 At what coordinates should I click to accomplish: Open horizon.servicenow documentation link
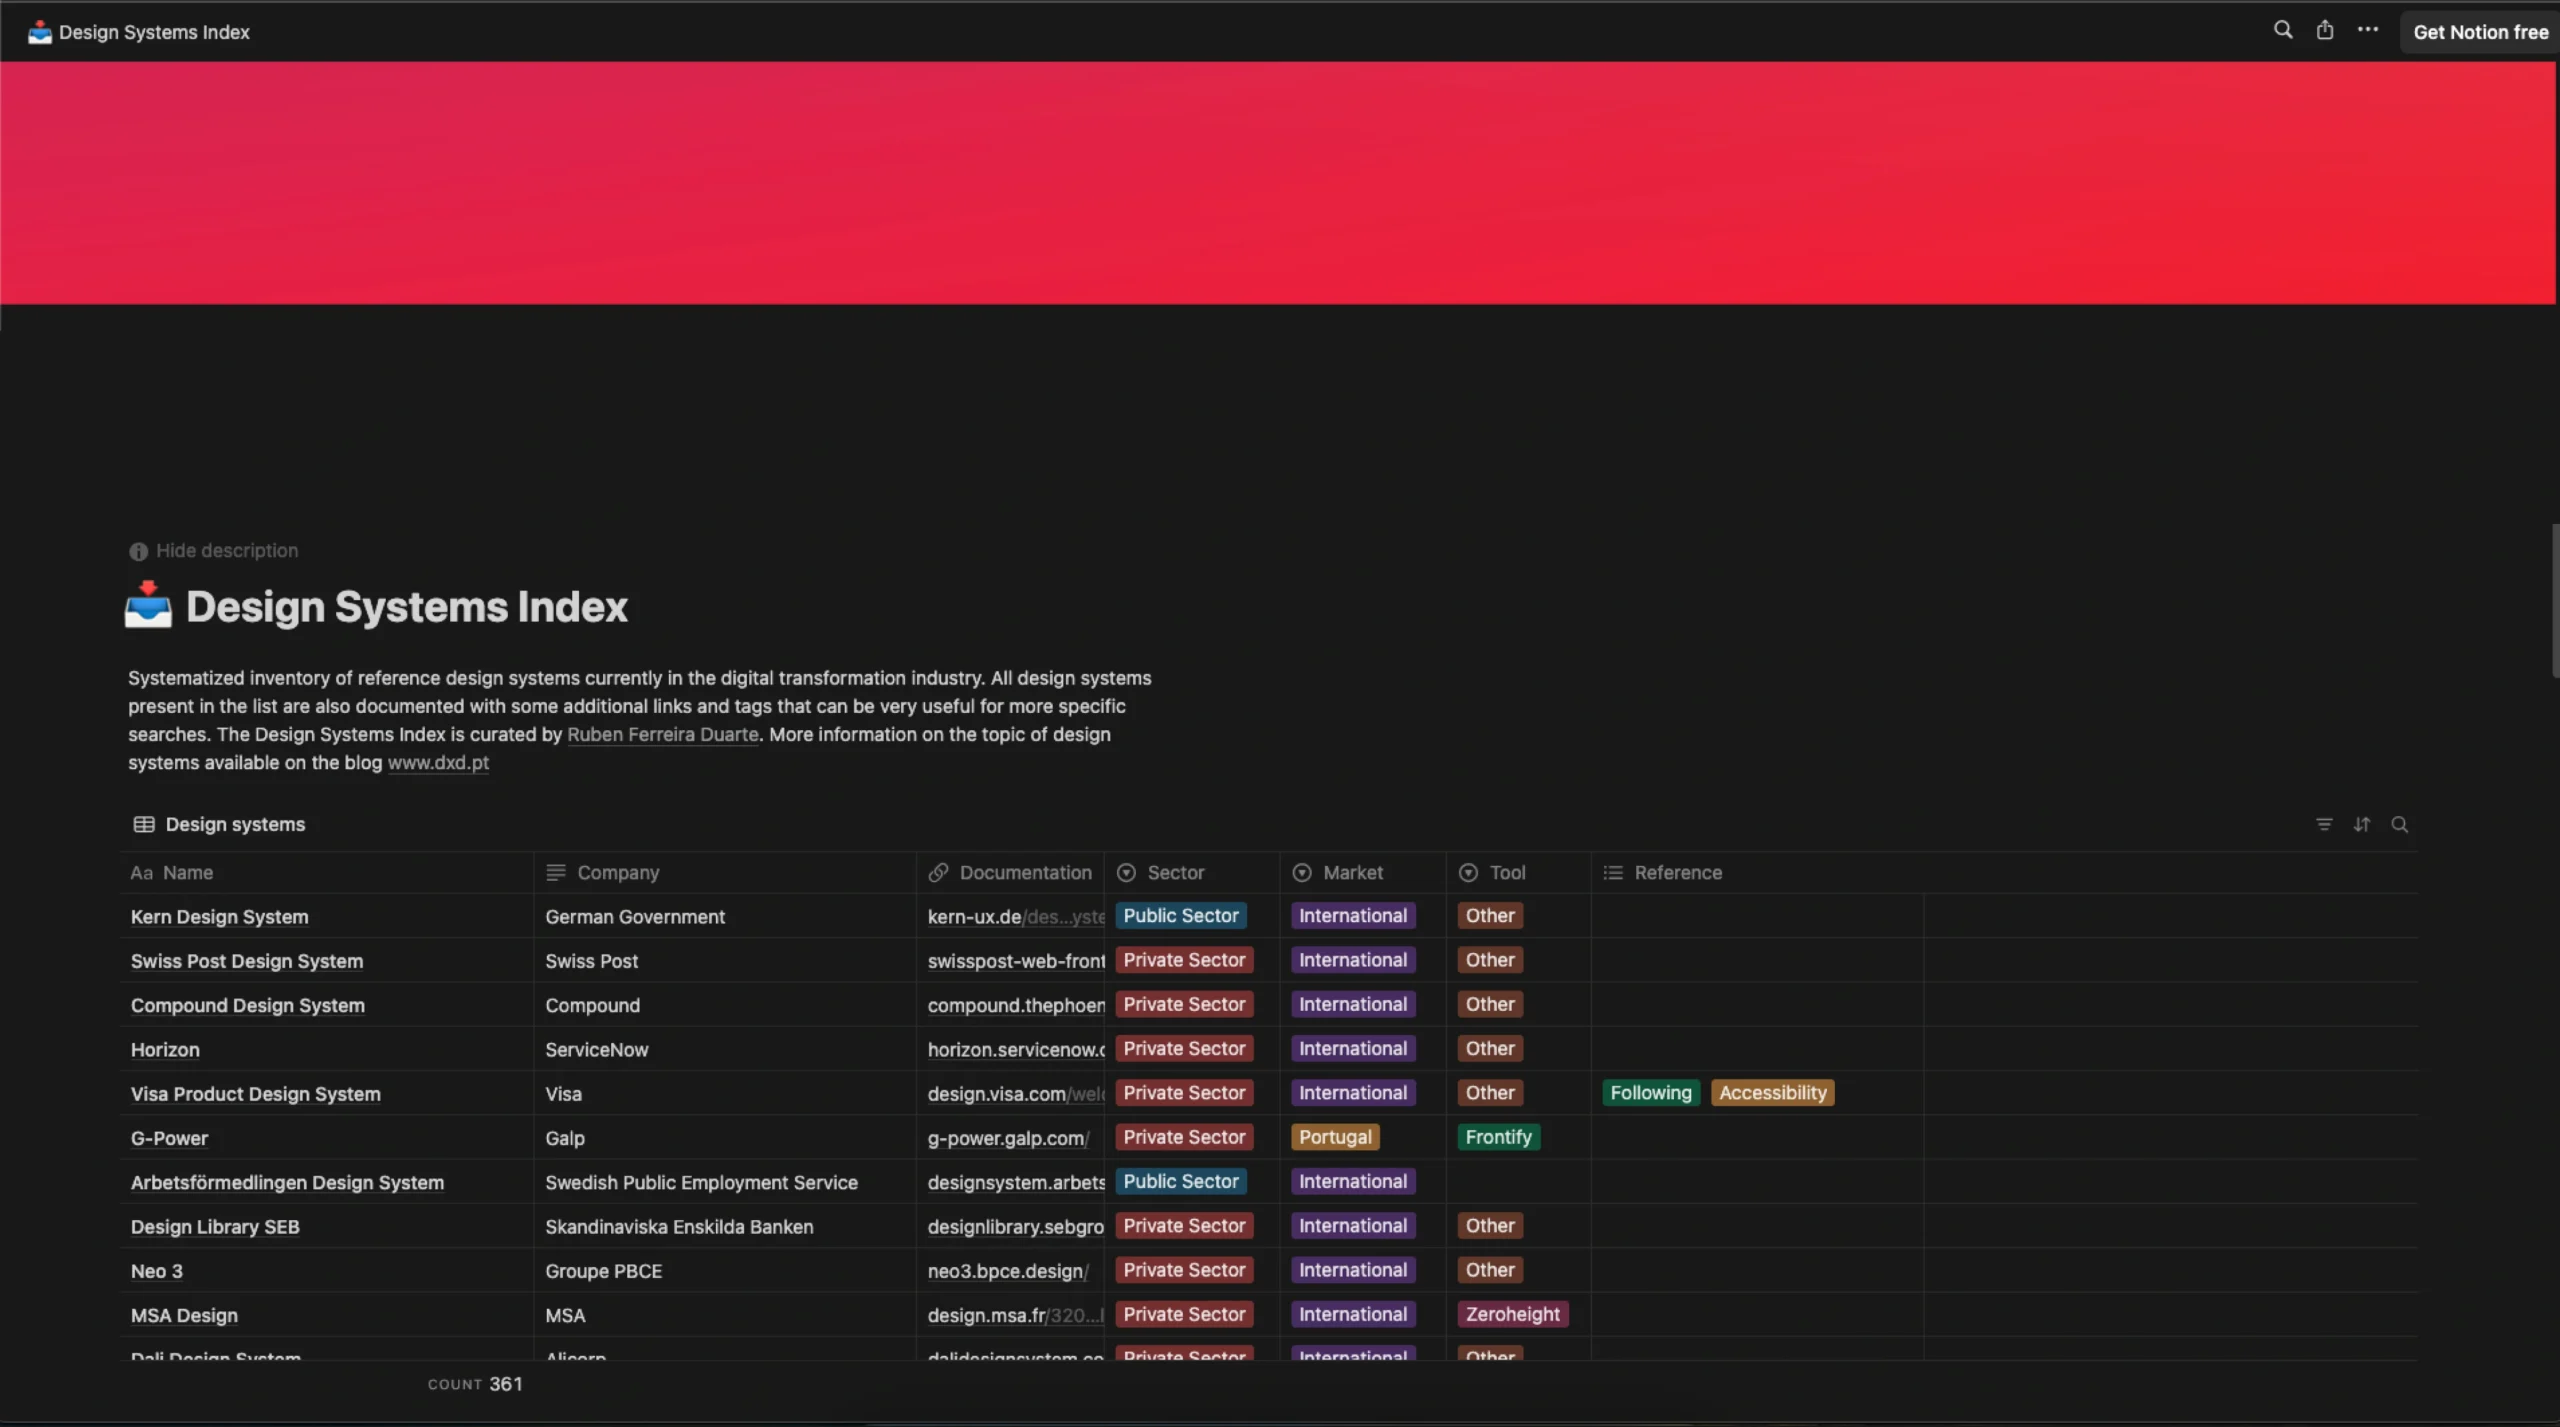click(x=1015, y=1049)
